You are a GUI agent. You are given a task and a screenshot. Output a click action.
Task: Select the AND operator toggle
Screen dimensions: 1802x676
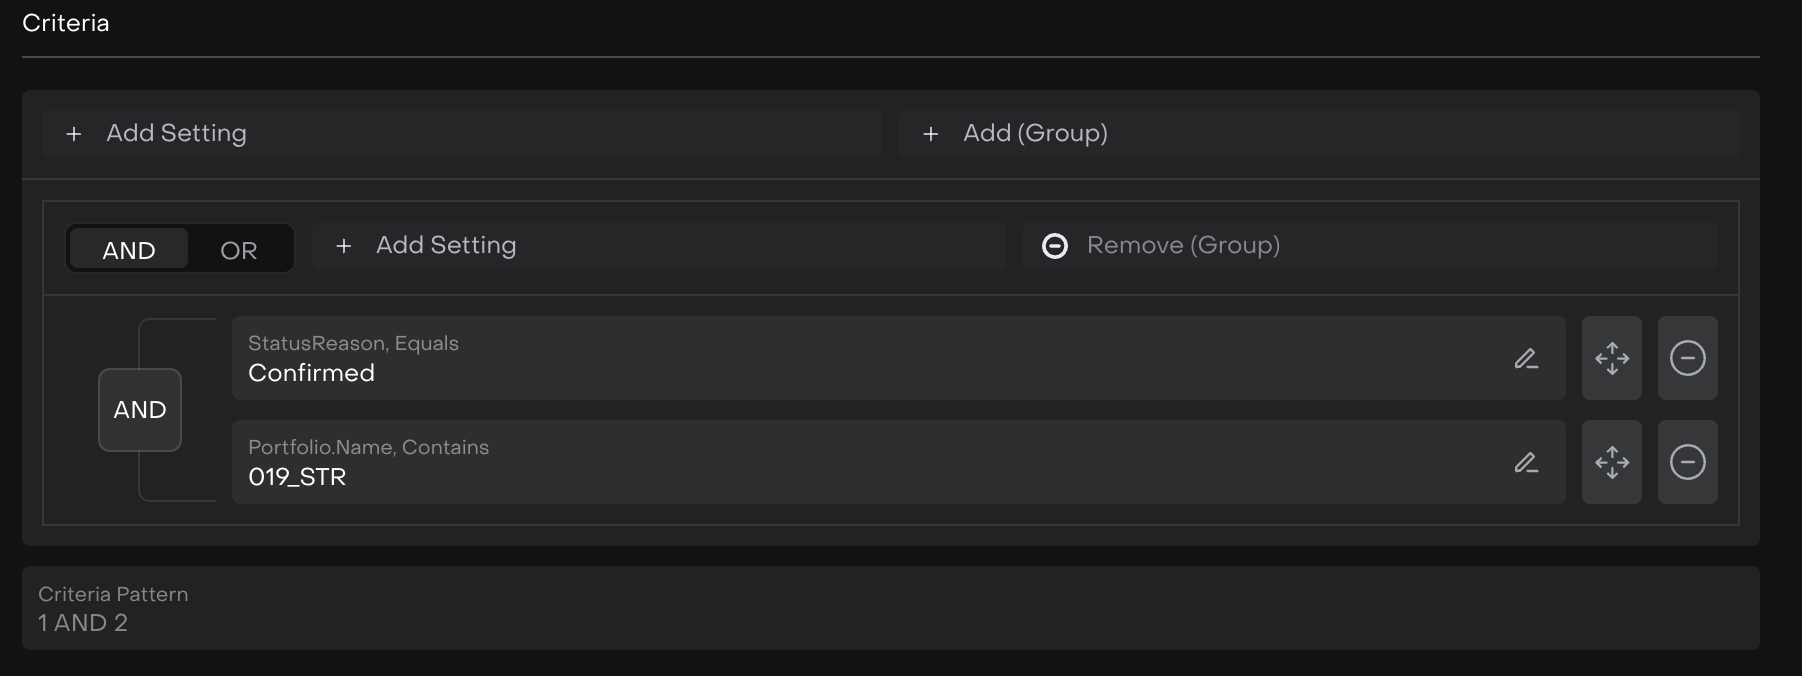(x=129, y=250)
